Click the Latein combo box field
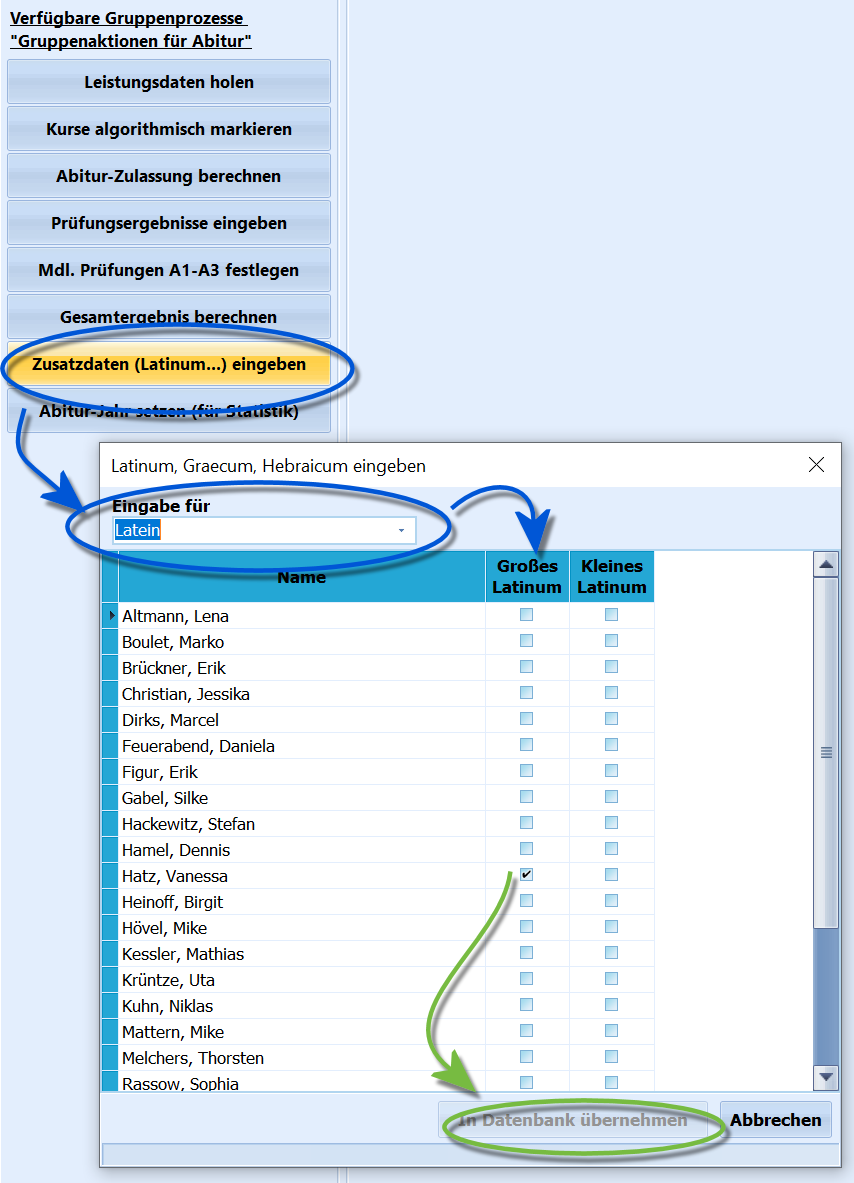 [x=264, y=530]
